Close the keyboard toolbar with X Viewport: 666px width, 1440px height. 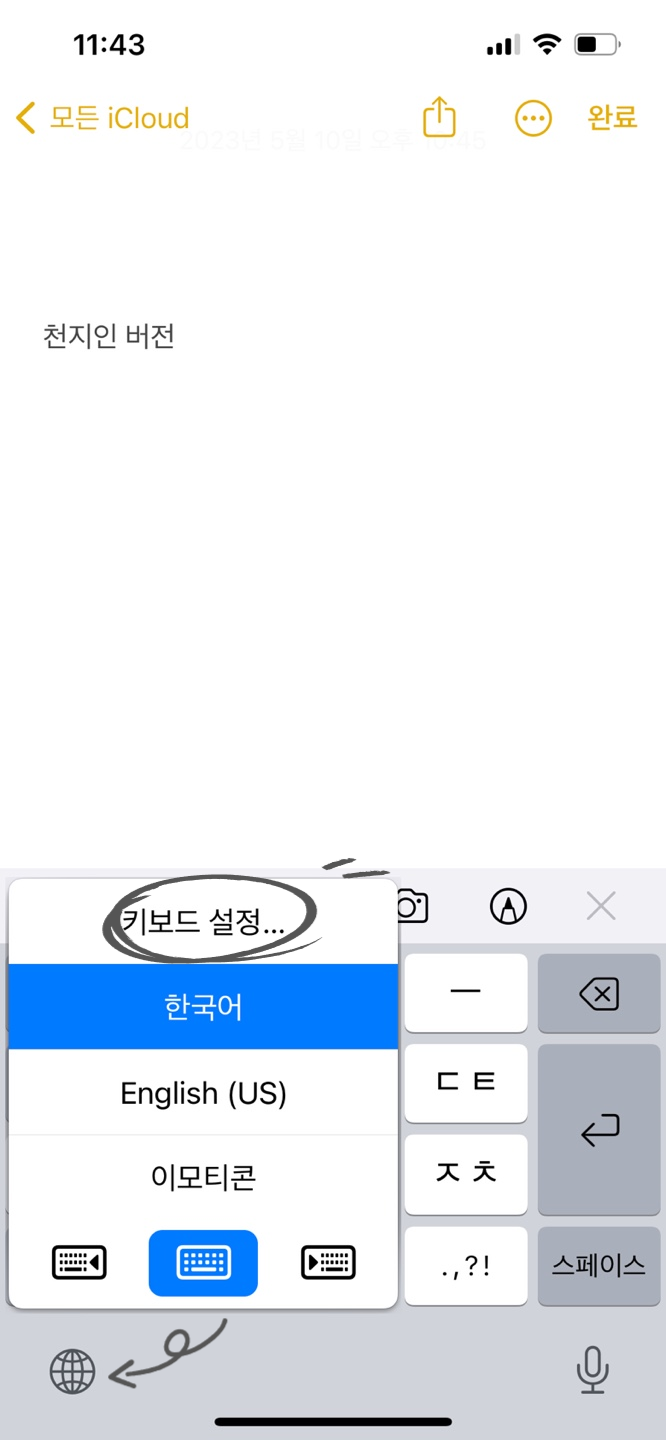pos(601,907)
